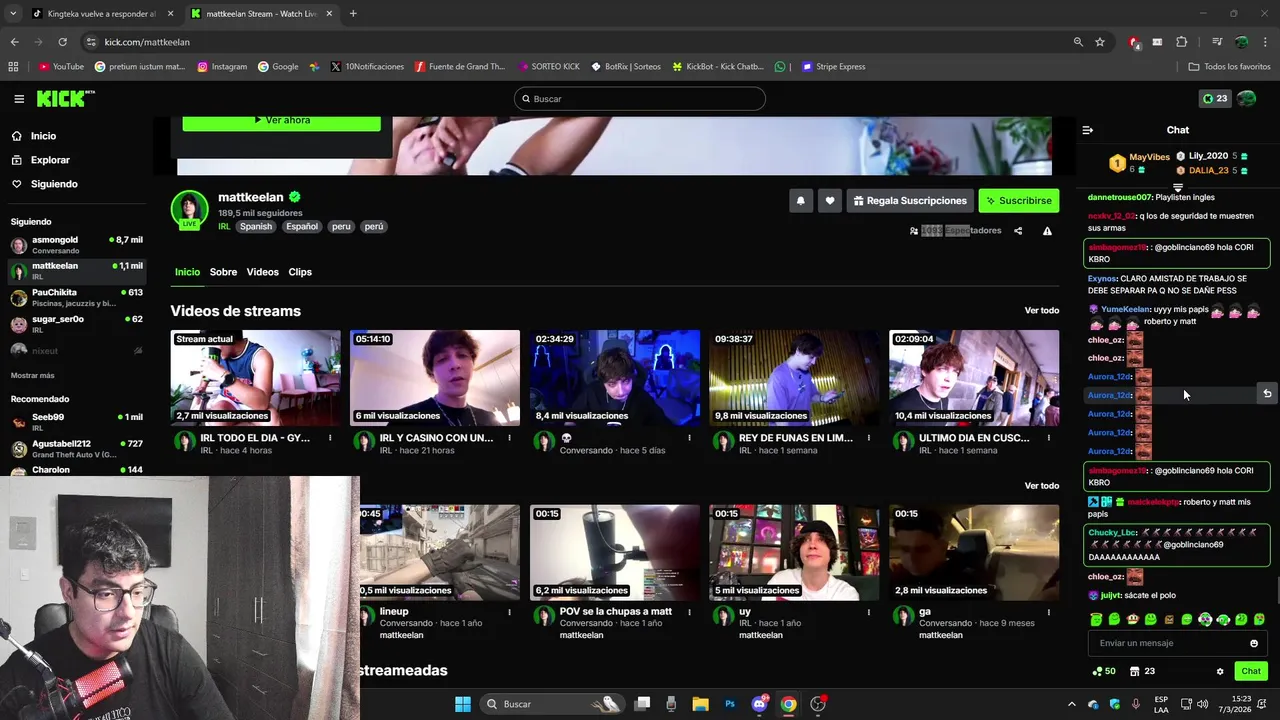Reload the page in Chrome
Image resolution: width=1280 pixels, height=720 pixels.
point(62,42)
